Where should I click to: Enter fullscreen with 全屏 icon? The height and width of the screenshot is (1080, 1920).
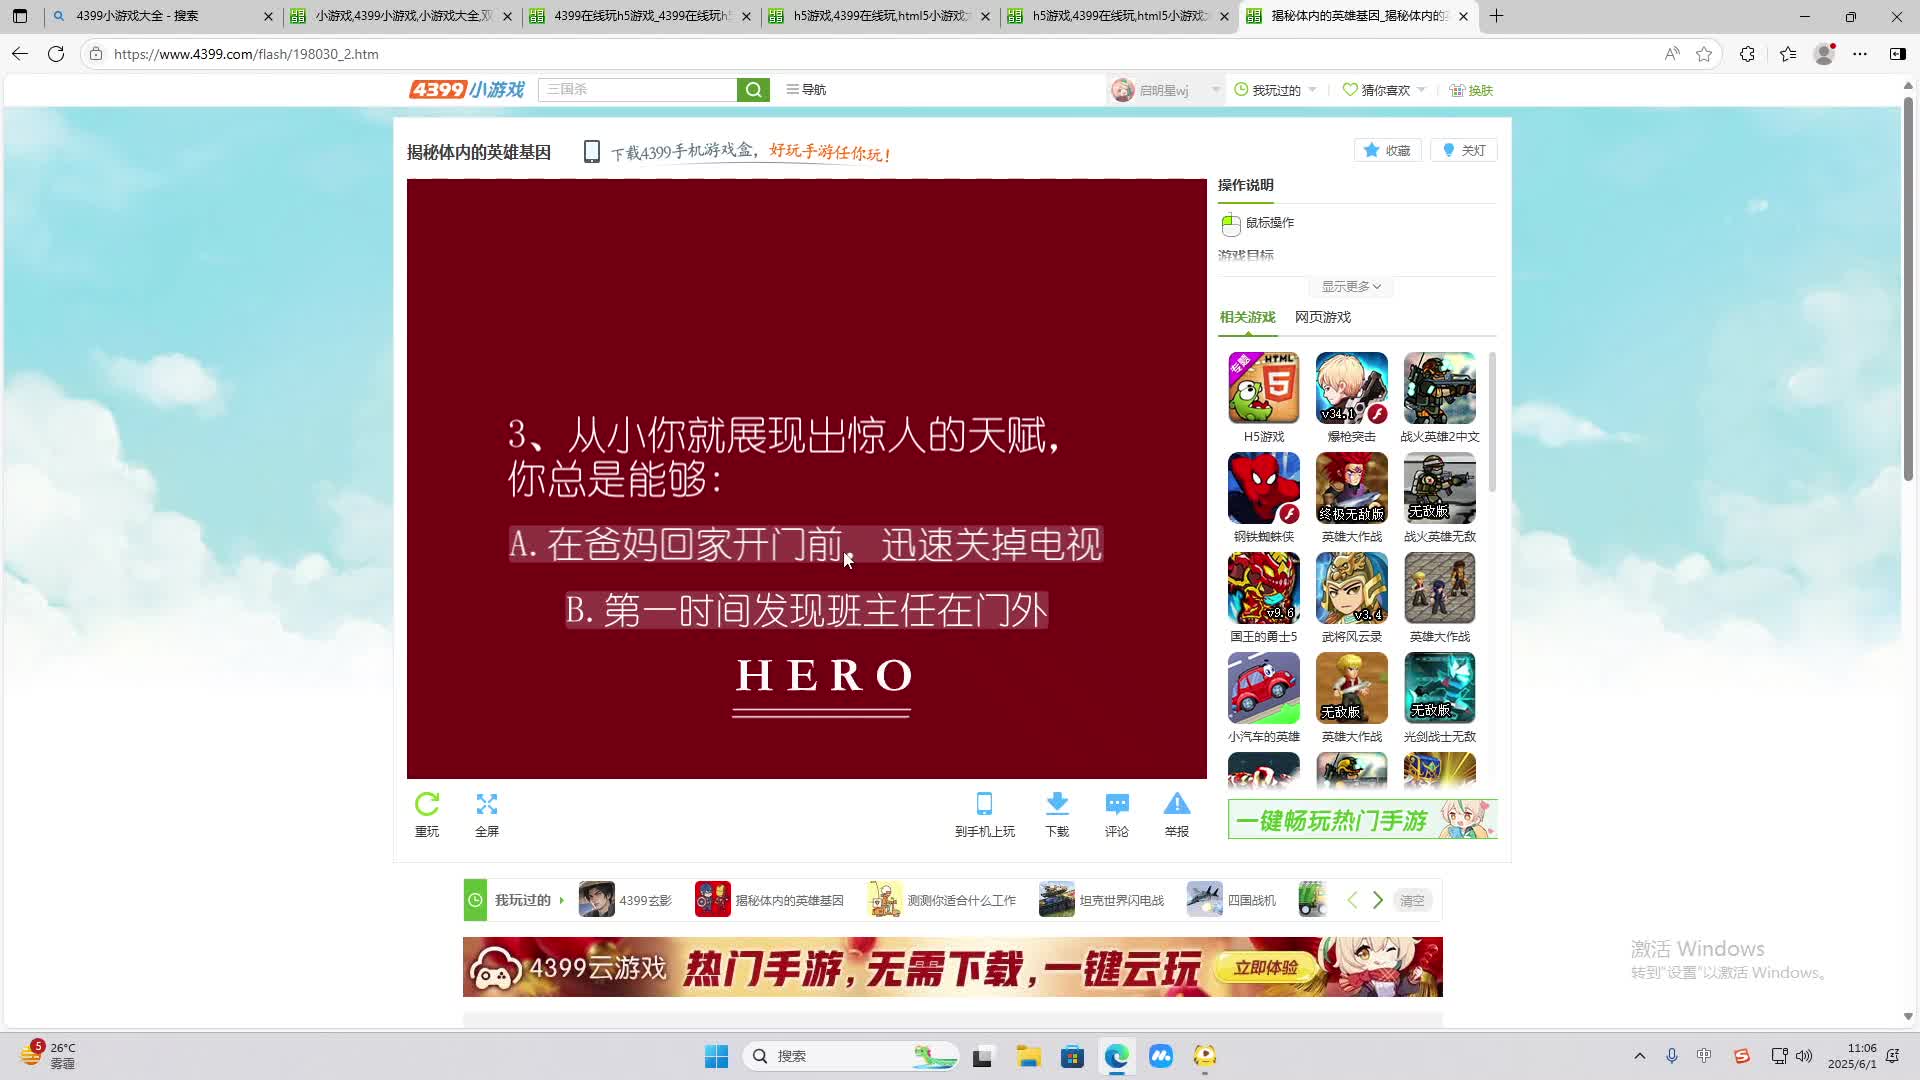[487, 805]
